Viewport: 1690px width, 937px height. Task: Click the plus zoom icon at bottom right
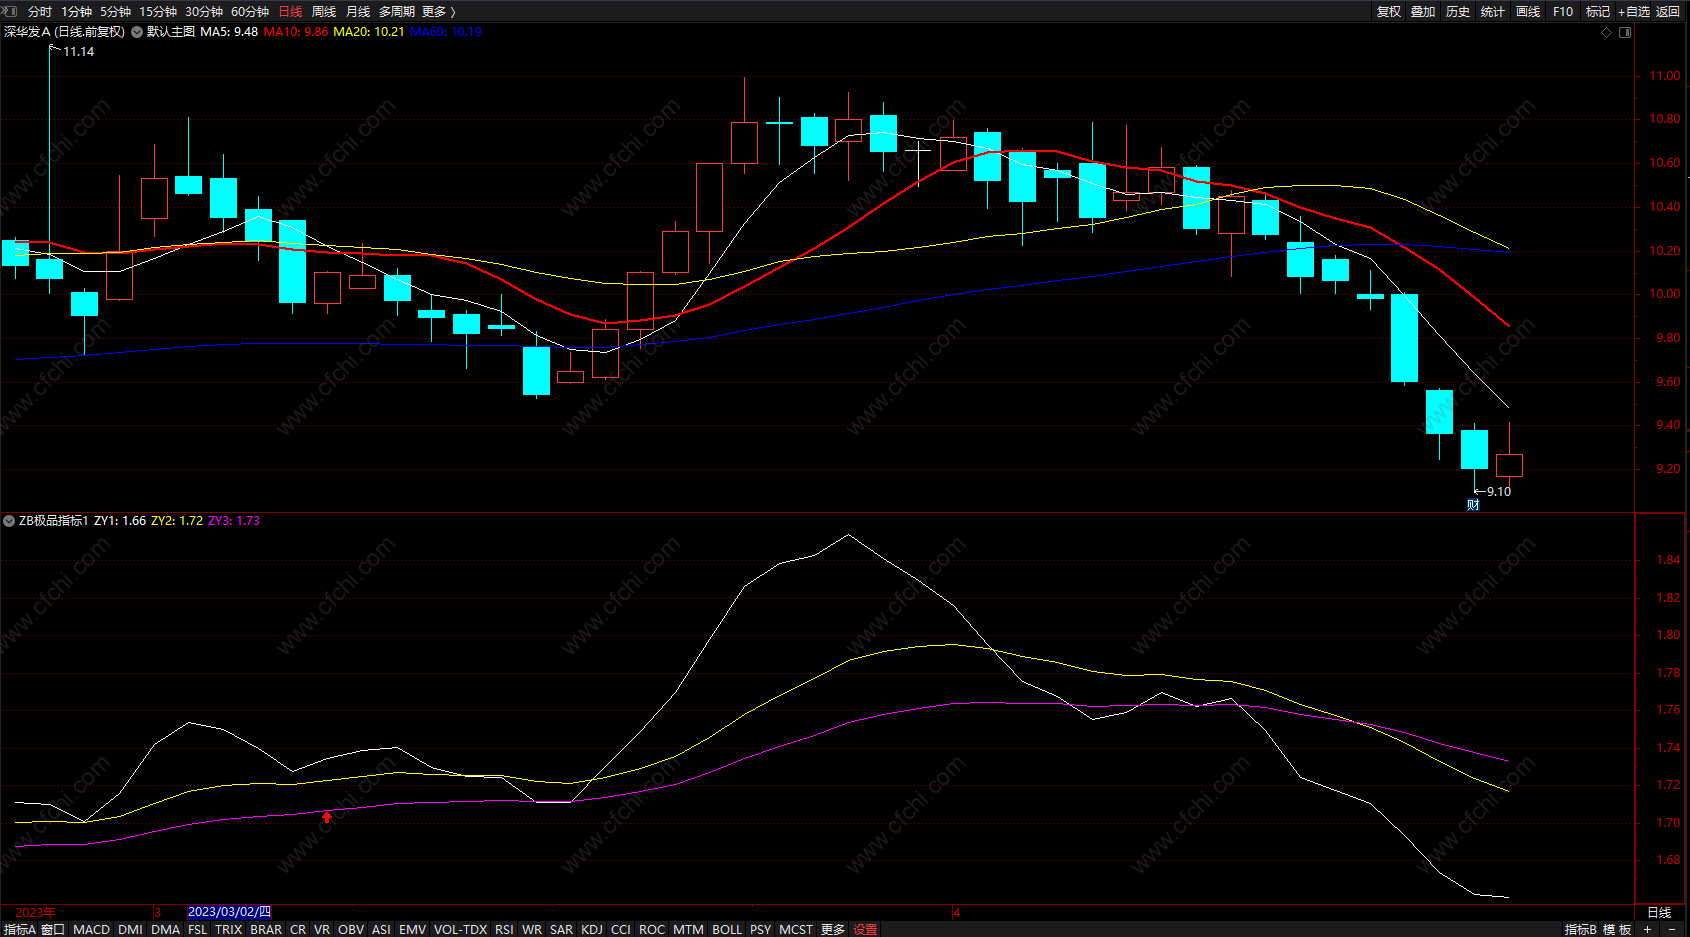[x=1647, y=929]
